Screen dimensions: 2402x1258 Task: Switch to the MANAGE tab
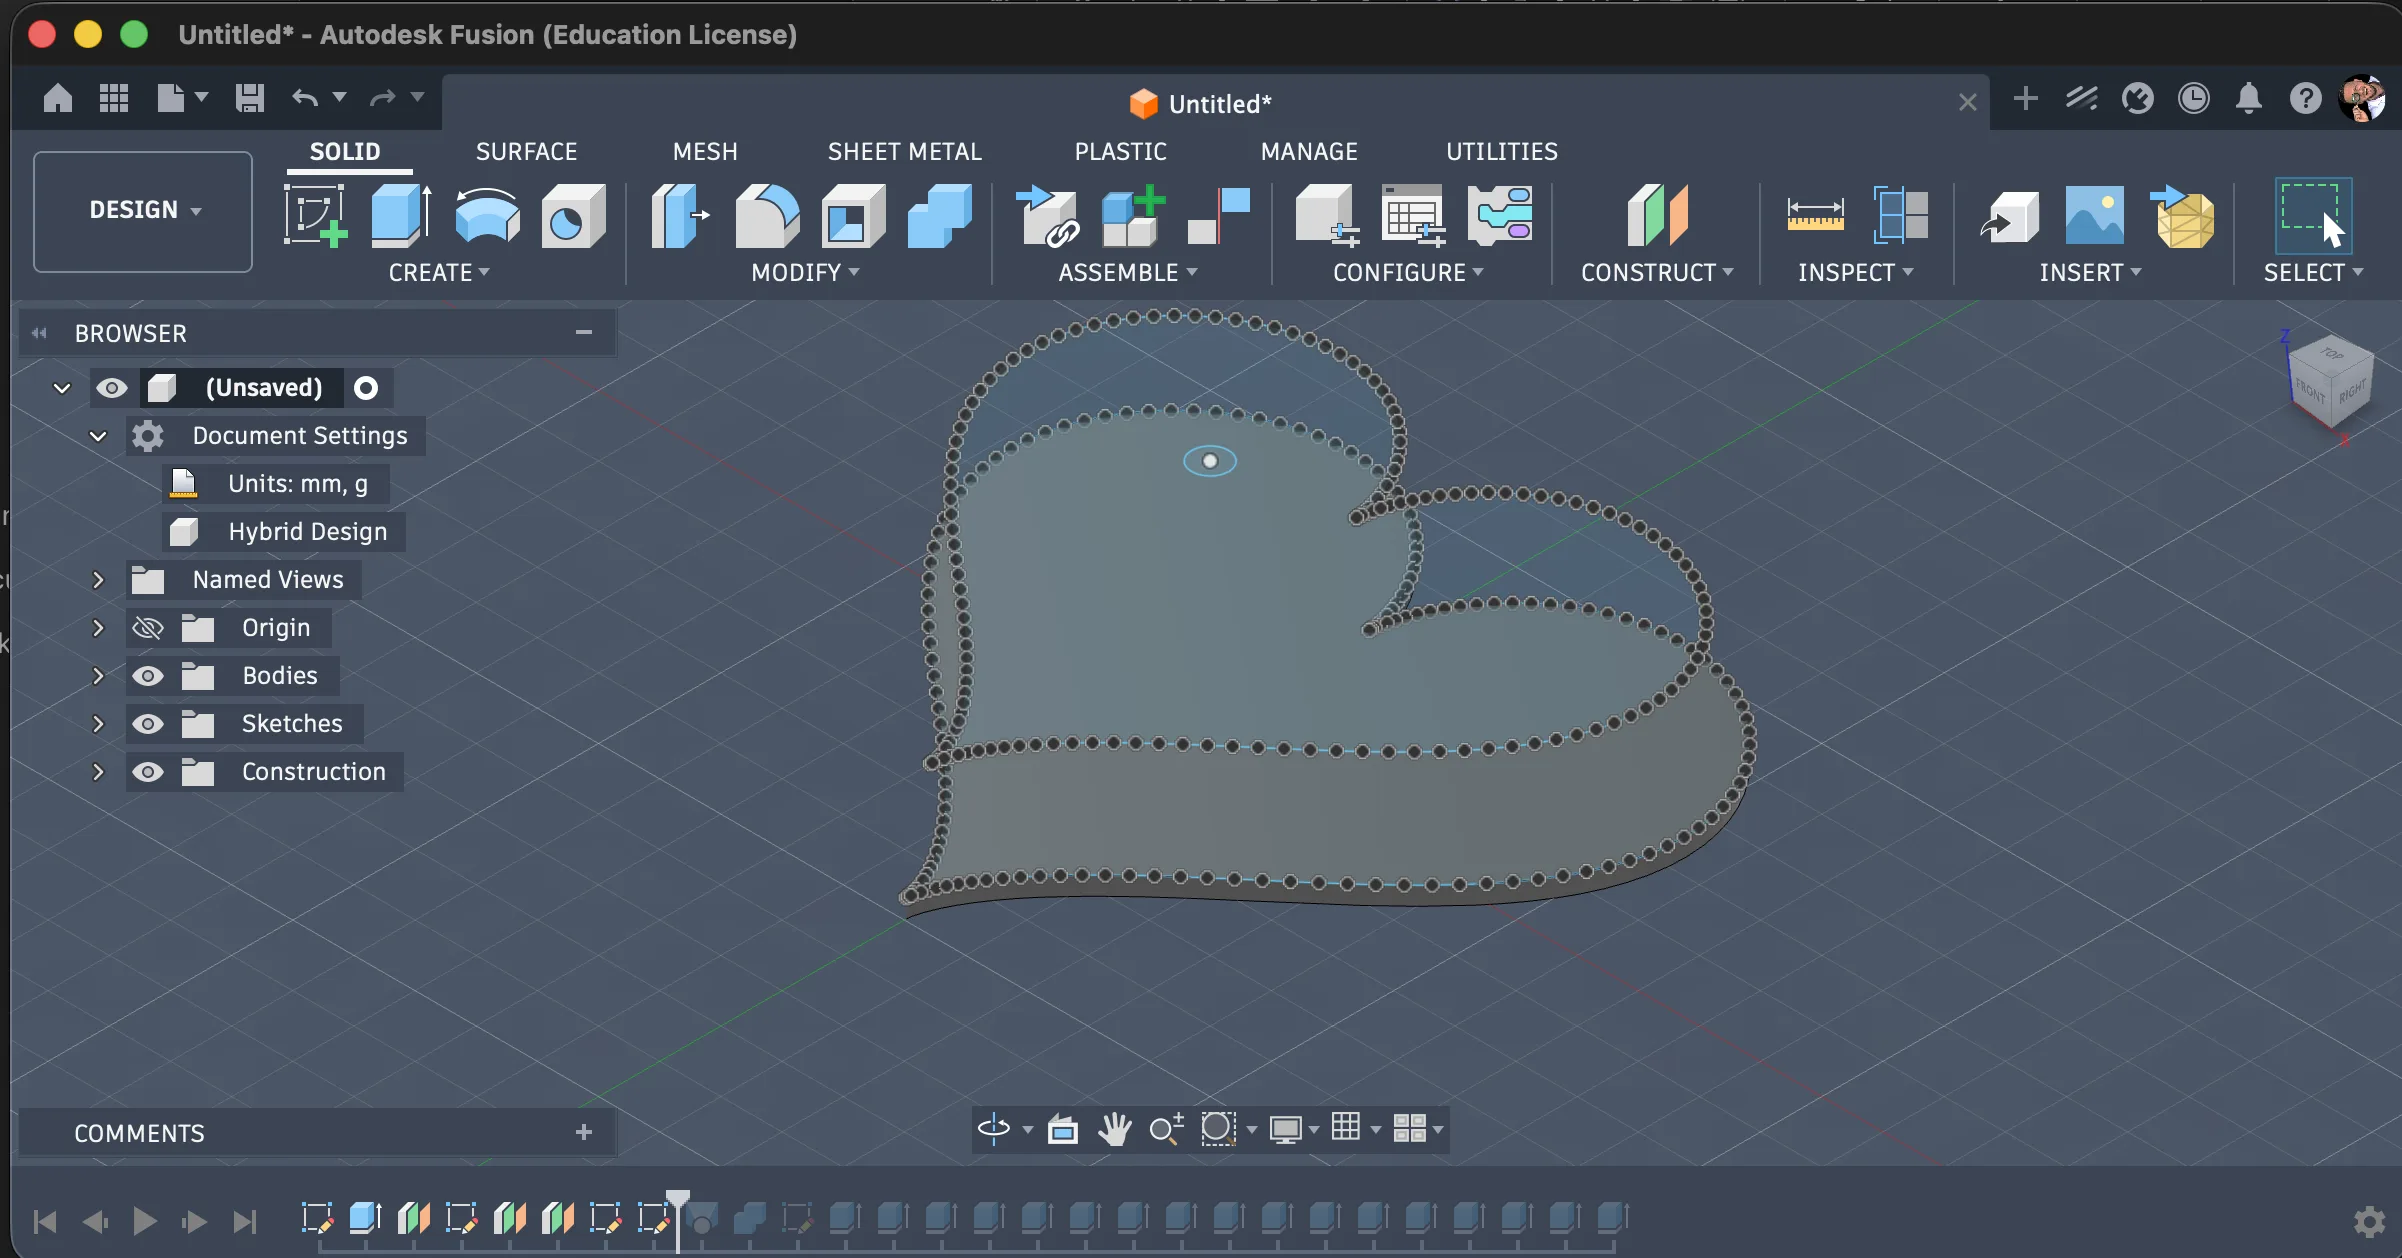click(1309, 151)
